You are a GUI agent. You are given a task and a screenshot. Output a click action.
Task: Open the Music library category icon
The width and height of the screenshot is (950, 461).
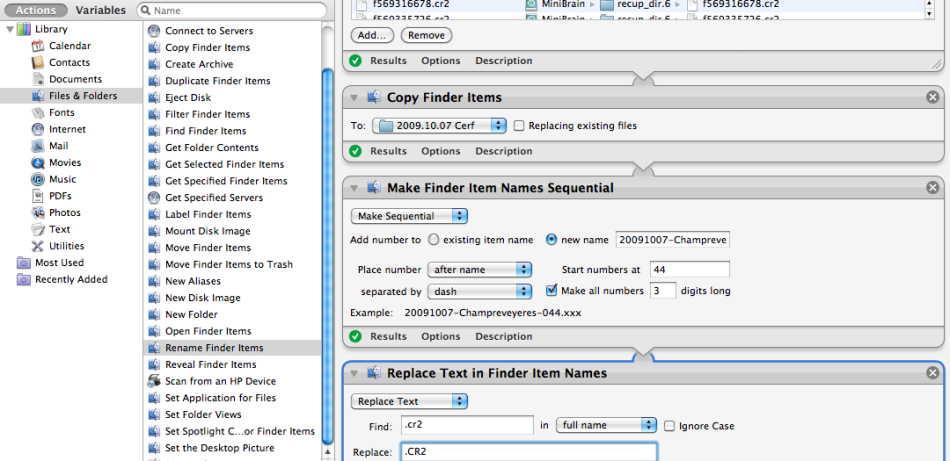coord(37,179)
